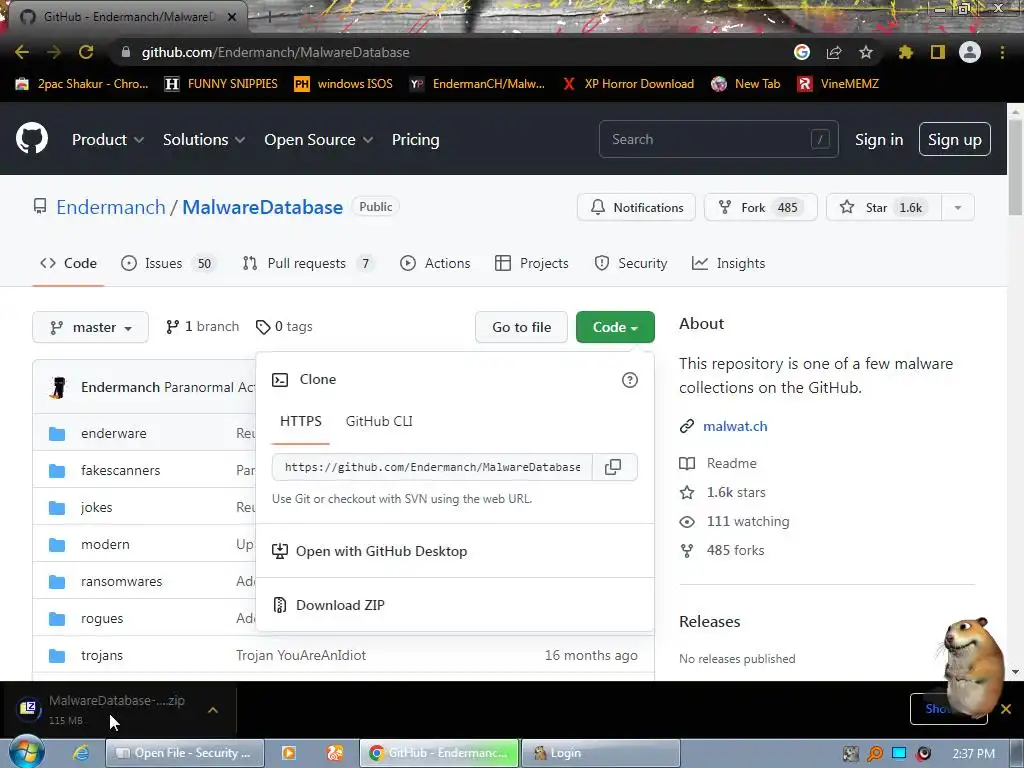Open the Pricing page
1024x768 pixels.
[x=415, y=140]
